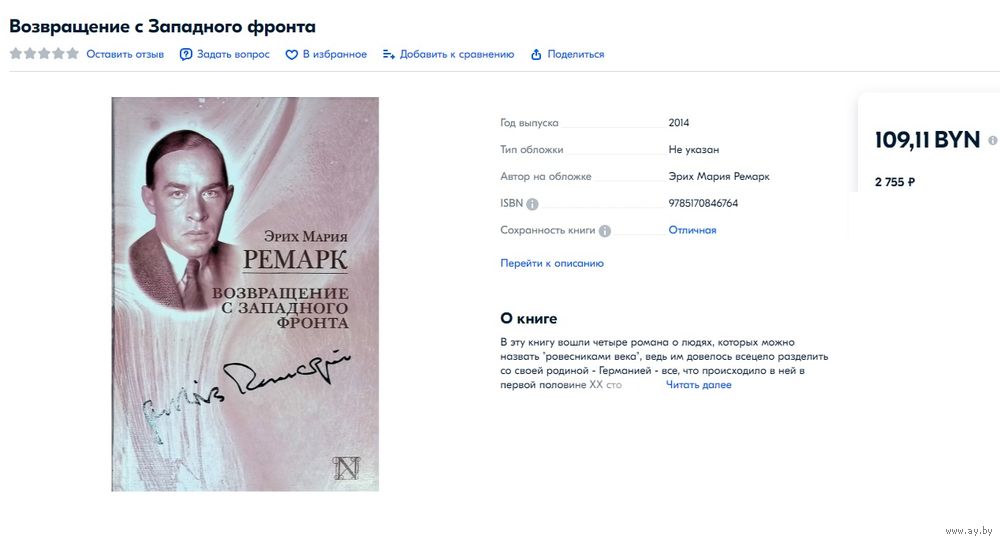
Task: Click the Поделиться link
Action: point(576,54)
